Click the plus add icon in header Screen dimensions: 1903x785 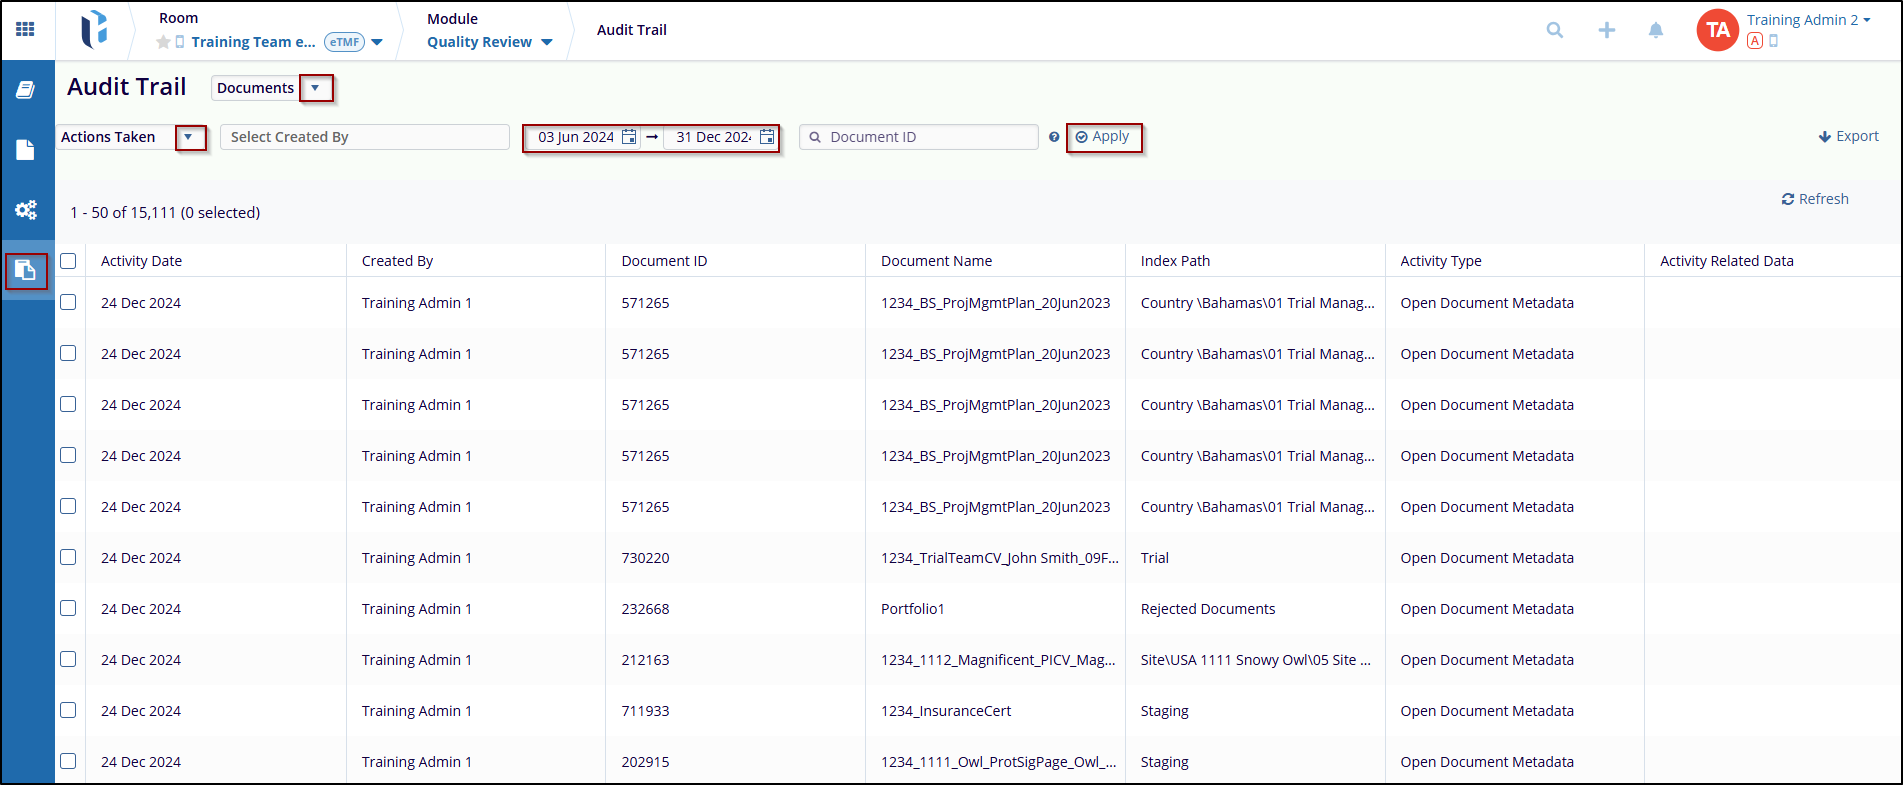point(1606,30)
